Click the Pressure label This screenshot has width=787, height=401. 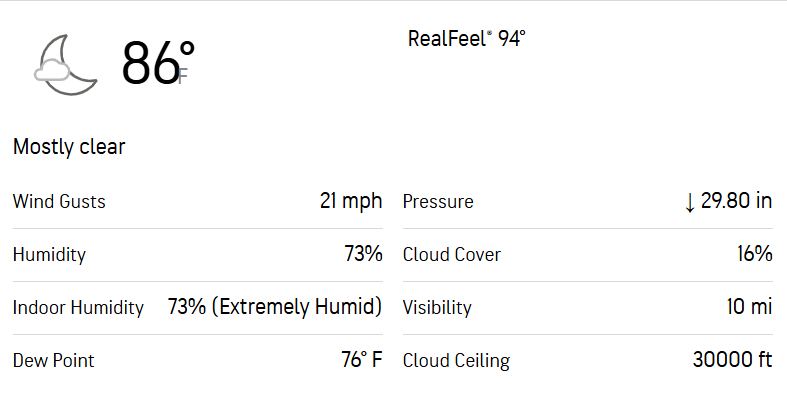tap(438, 202)
